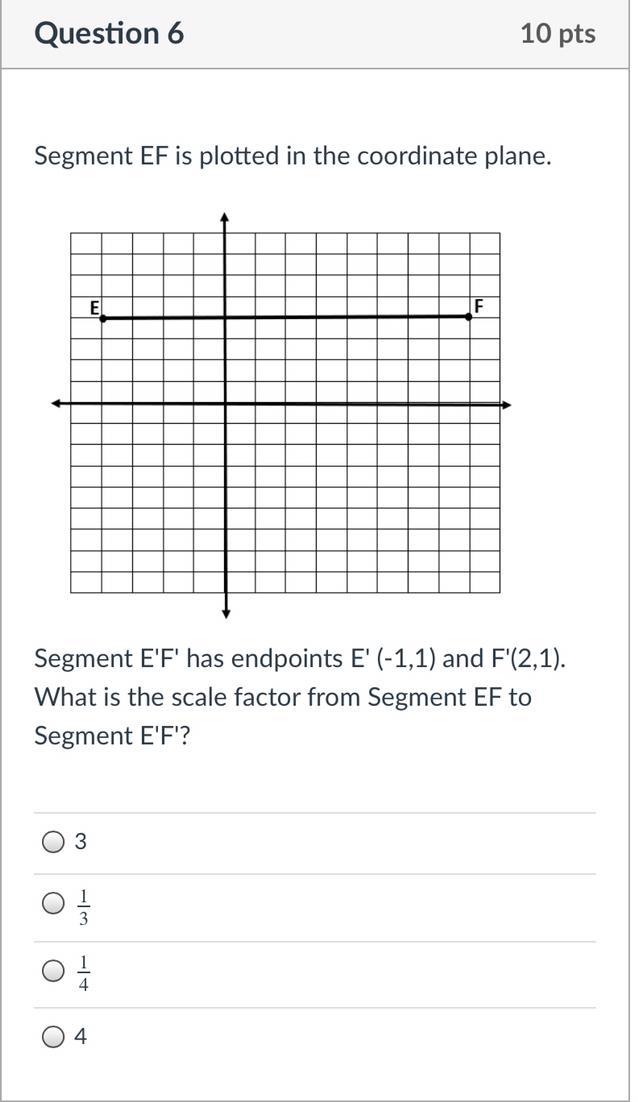Screen dimensions: 638x1102
Task: Click the left arrowhead of the x-axis
Action: pyautogui.click(x=57, y=403)
